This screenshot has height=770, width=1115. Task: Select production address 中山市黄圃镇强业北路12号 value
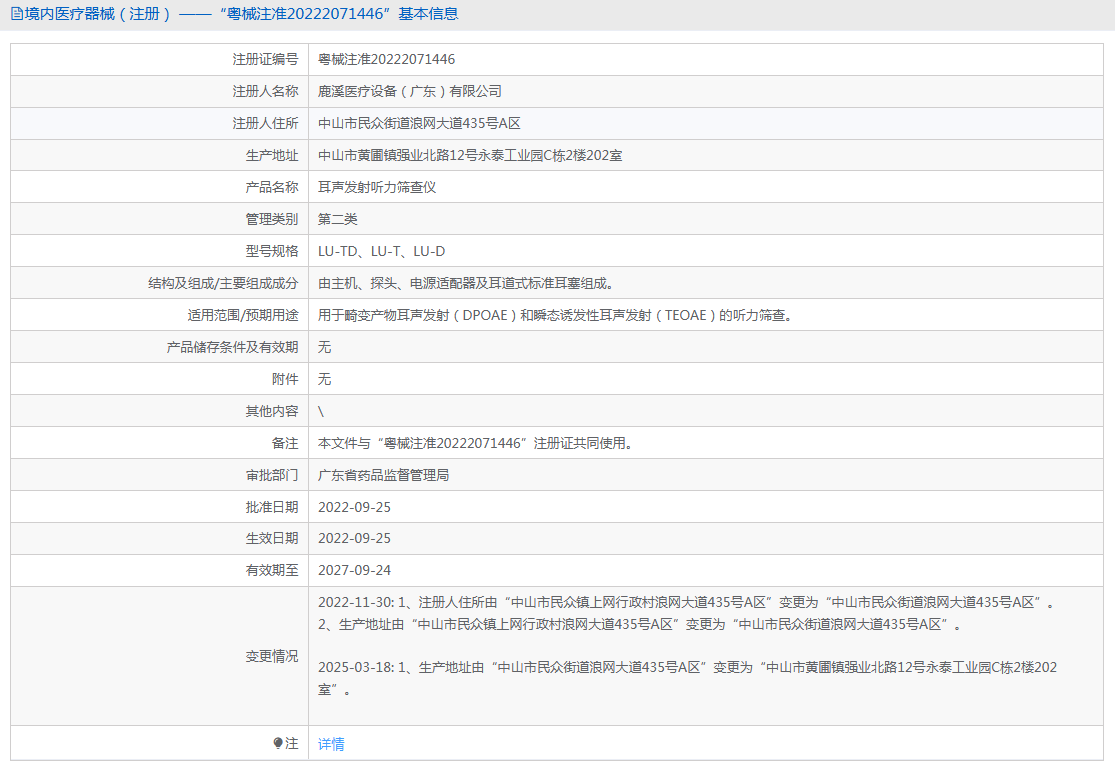tap(470, 155)
